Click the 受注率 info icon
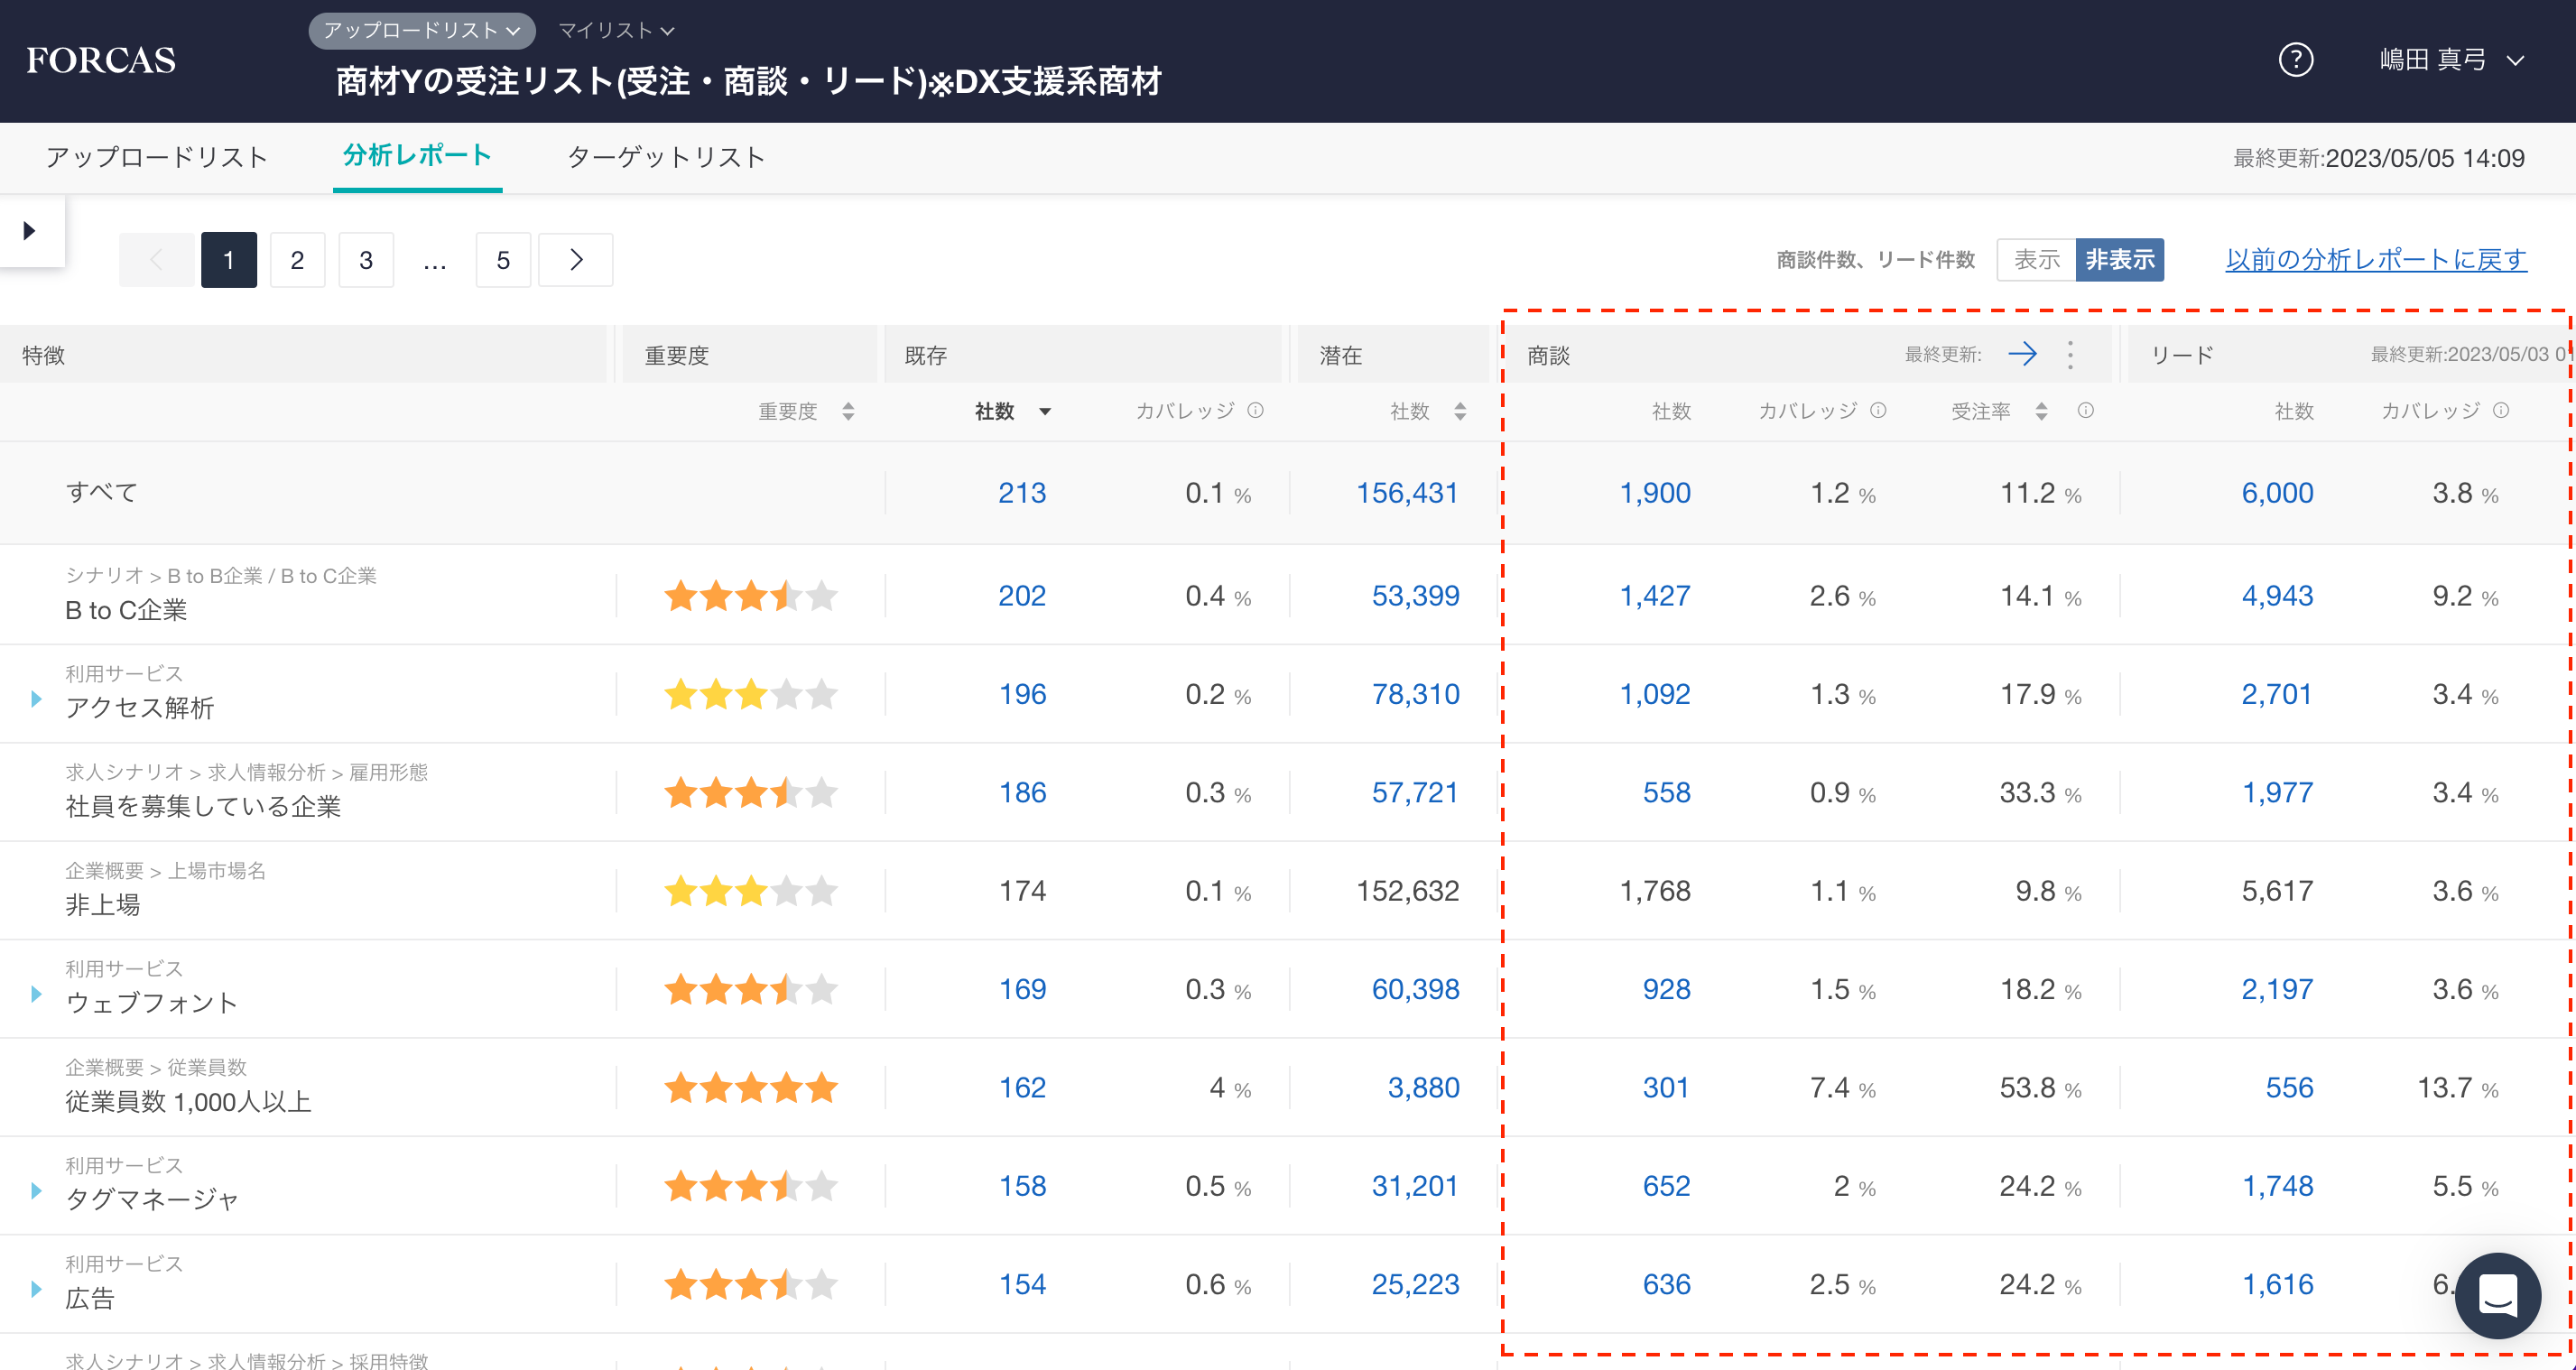This screenshot has width=2576, height=1370. coord(2085,410)
